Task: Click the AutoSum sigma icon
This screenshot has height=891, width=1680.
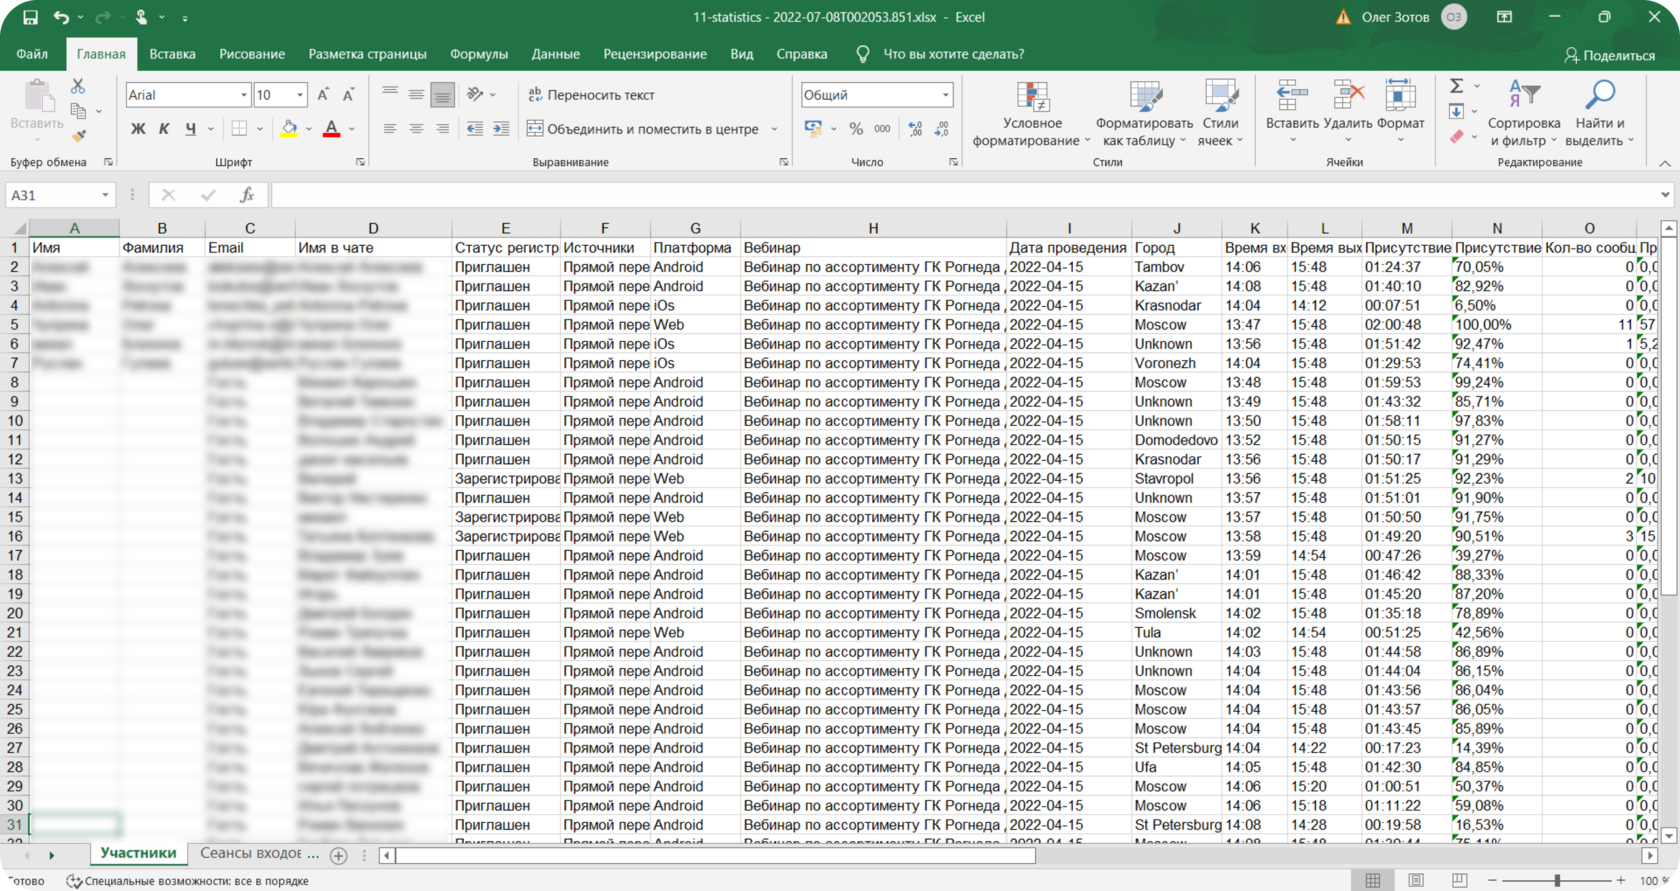Action: [x=1457, y=86]
